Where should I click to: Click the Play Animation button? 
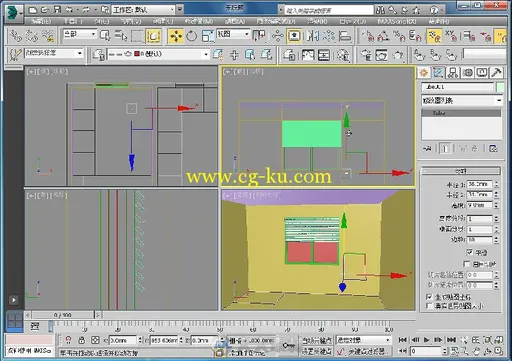point(426,340)
